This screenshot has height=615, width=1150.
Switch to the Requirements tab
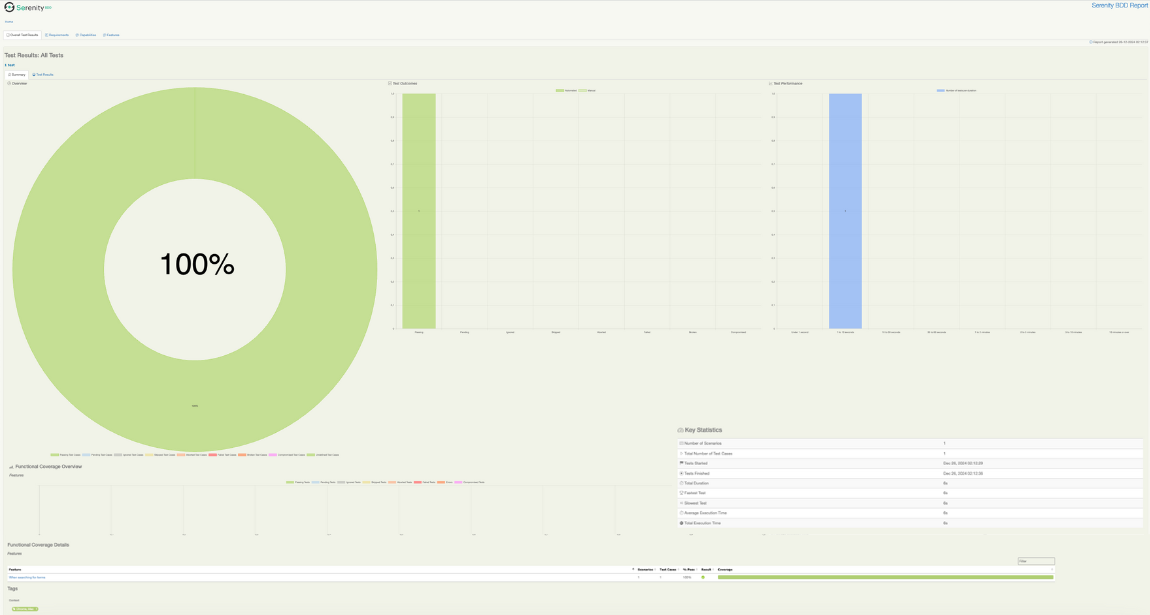pyautogui.click(x=58, y=35)
